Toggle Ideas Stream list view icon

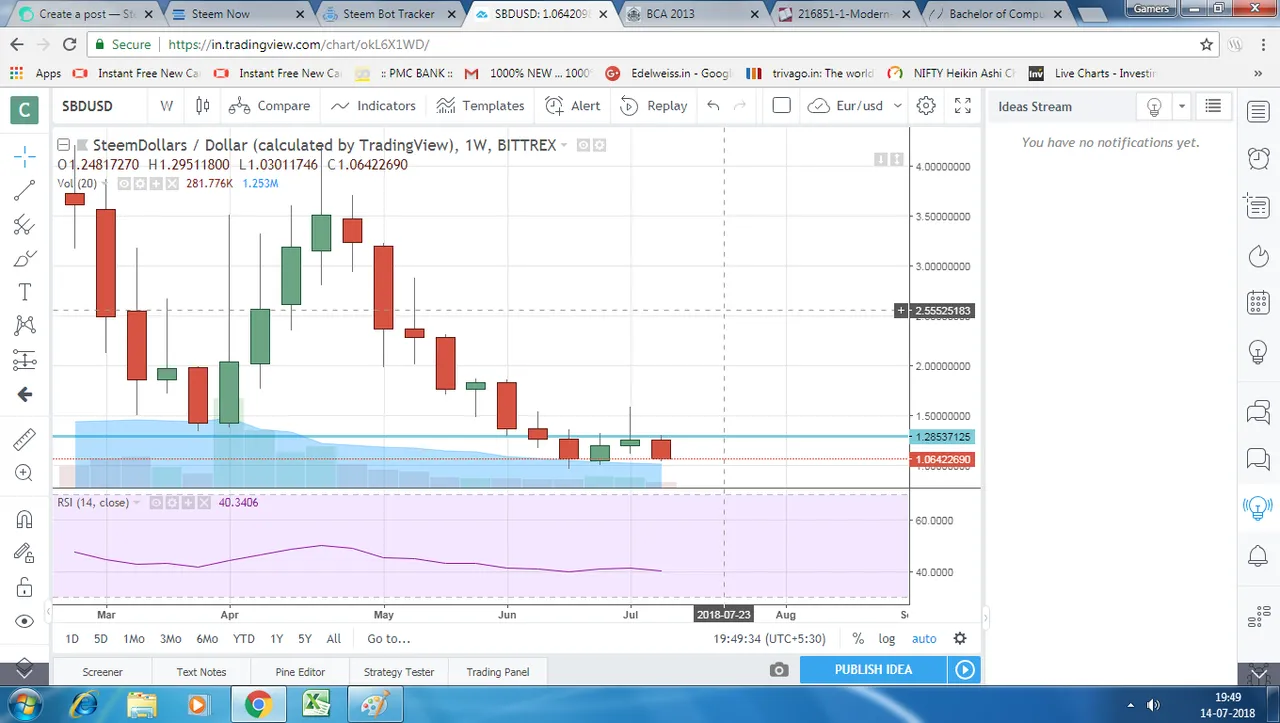point(1213,106)
